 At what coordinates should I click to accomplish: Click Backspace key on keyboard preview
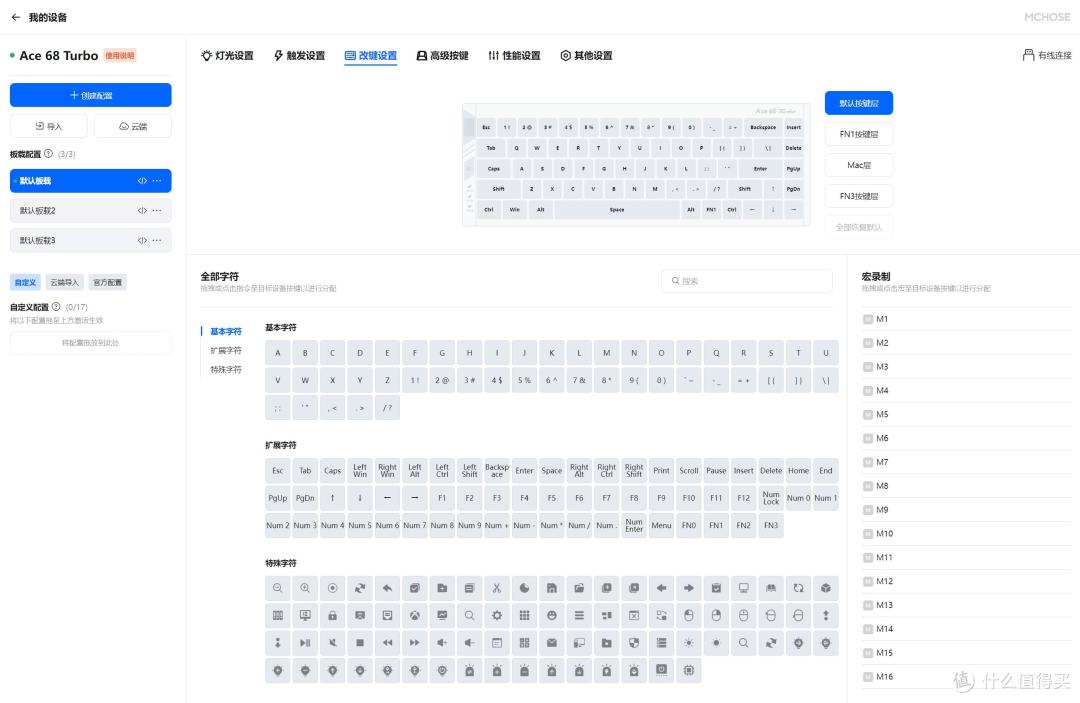pos(762,127)
